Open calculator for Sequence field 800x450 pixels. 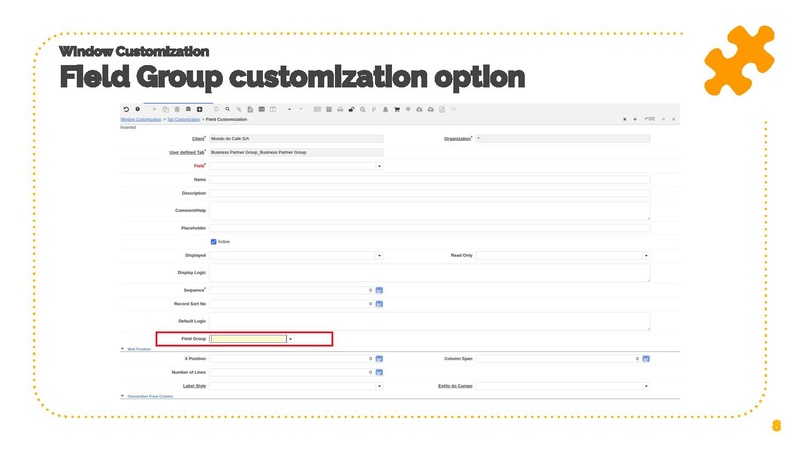[379, 291]
